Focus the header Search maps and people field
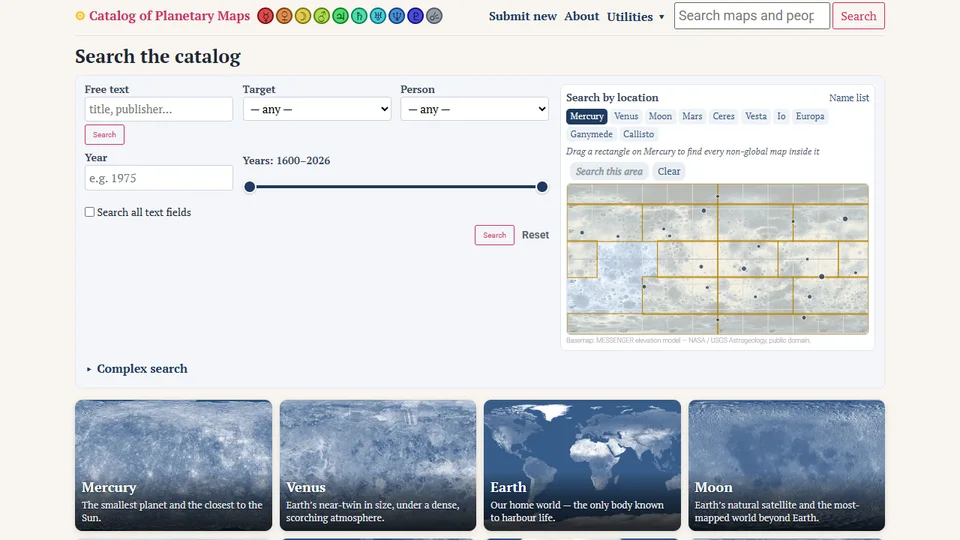The width and height of the screenshot is (960, 540). tap(752, 16)
